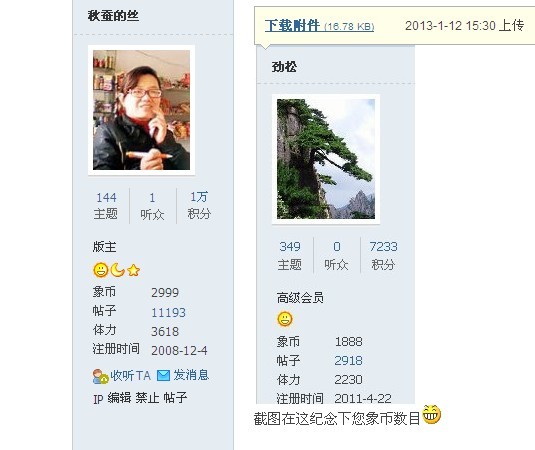The width and height of the screenshot is (535, 450).
Task: Click the star rank icon under 版主
Action: 133,271
